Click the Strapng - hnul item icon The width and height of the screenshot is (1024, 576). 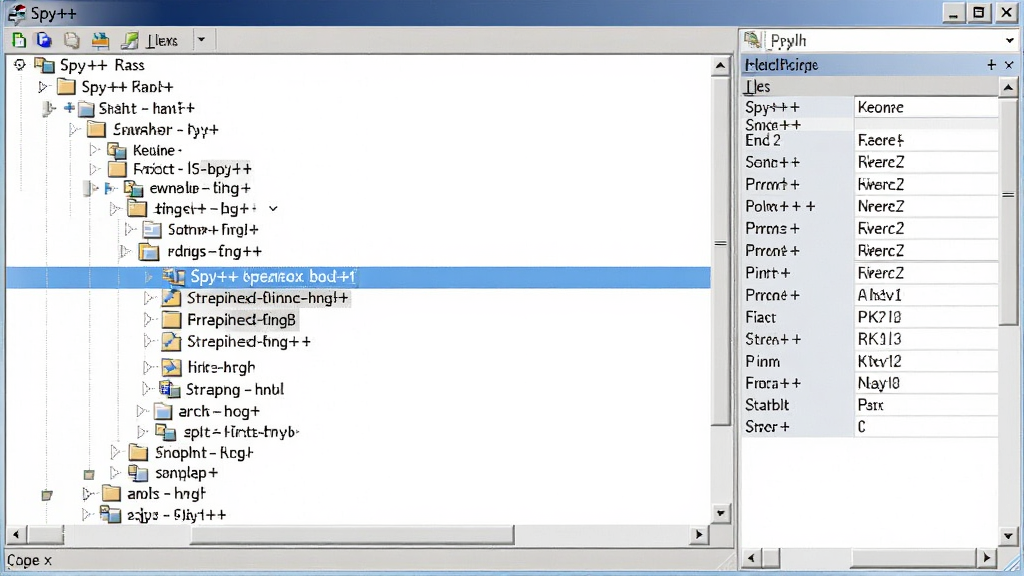point(170,389)
